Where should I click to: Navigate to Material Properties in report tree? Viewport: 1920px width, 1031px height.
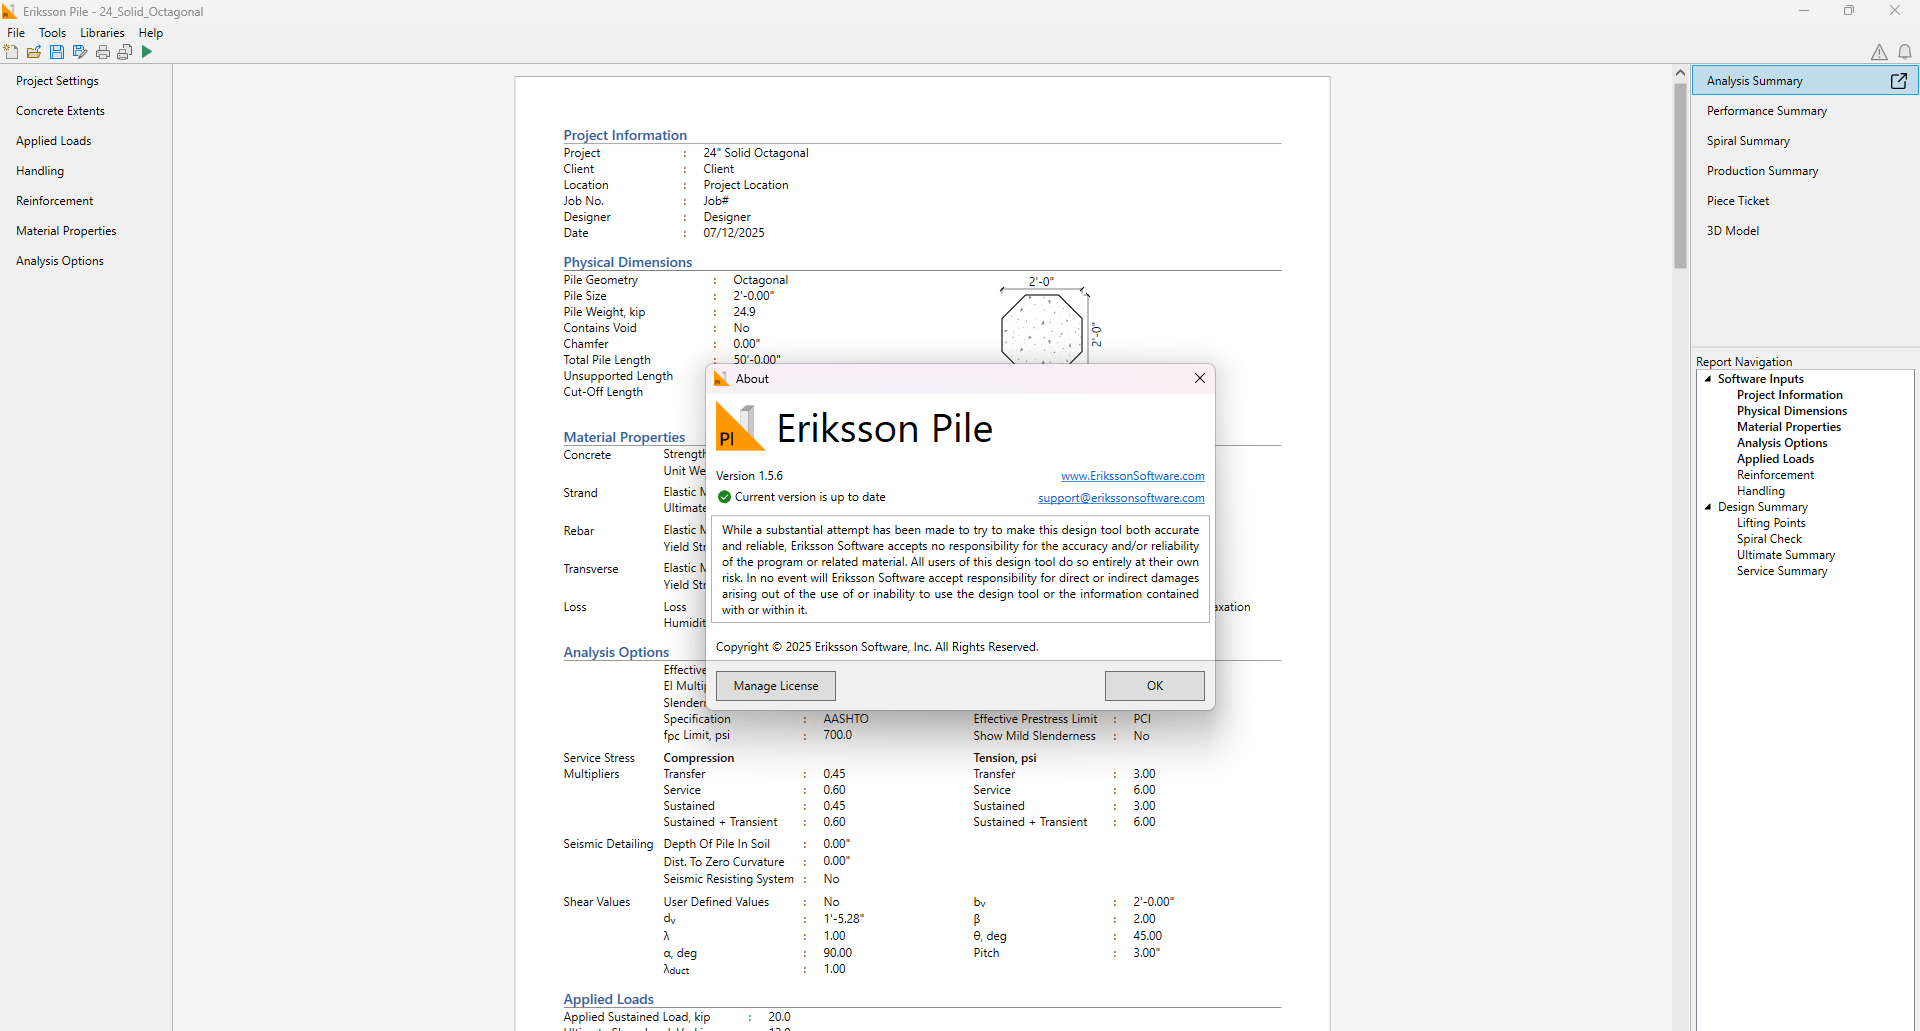[1789, 427]
